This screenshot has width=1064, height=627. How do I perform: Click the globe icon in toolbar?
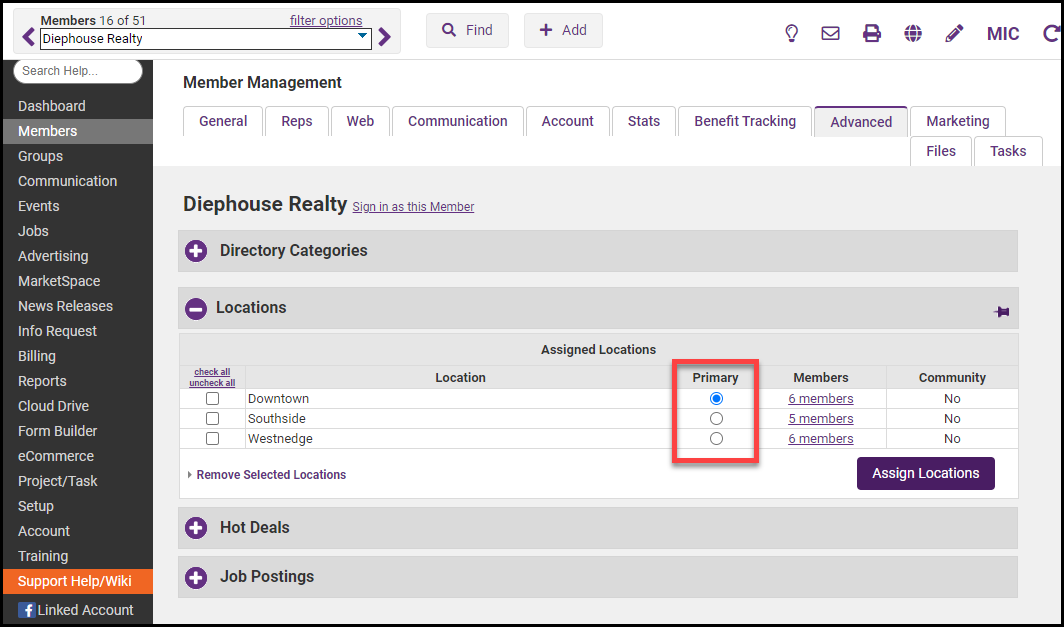click(x=913, y=33)
